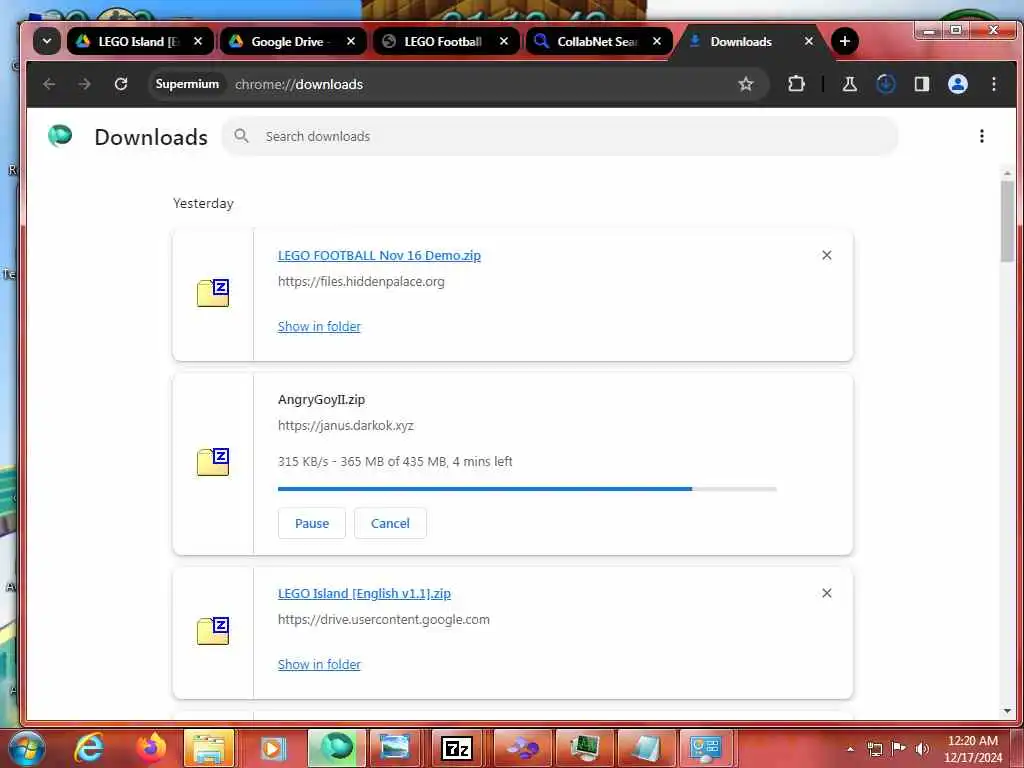Open Windows Explorer from taskbar

tap(210, 748)
